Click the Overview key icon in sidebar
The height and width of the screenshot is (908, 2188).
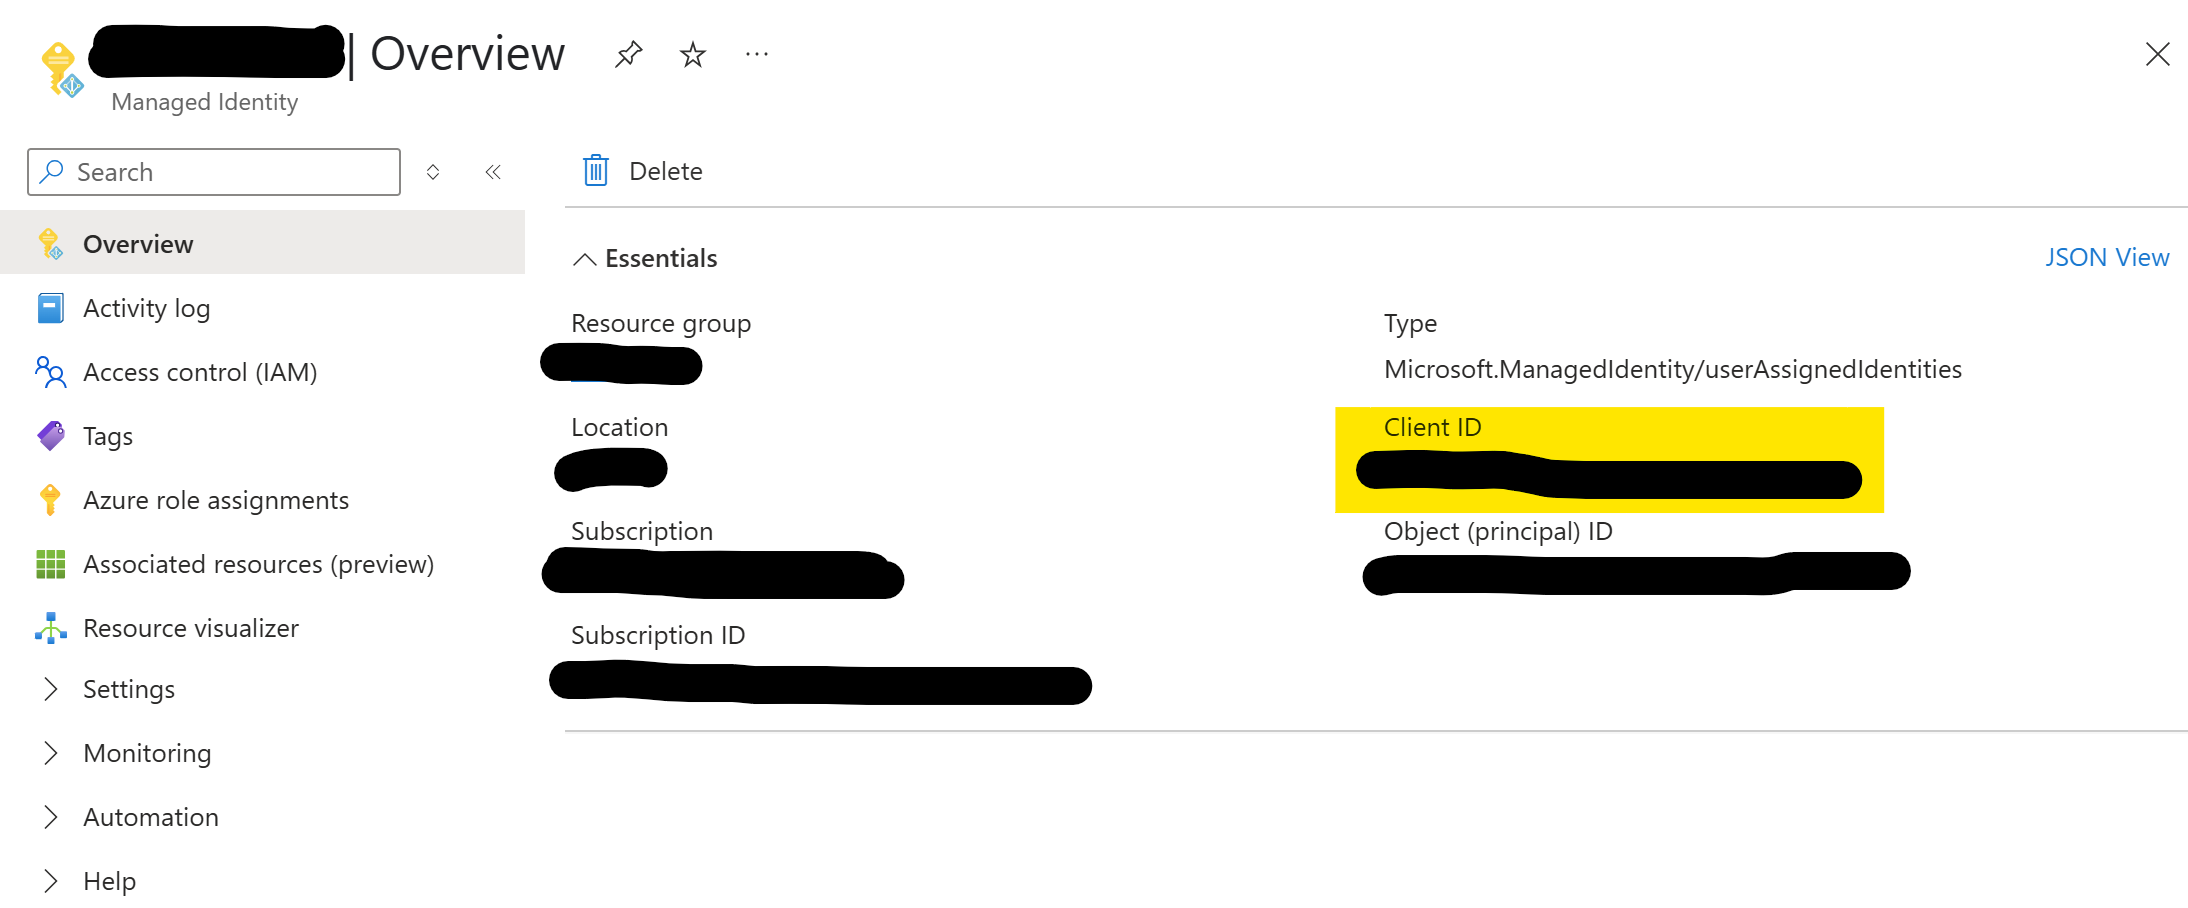(x=50, y=244)
